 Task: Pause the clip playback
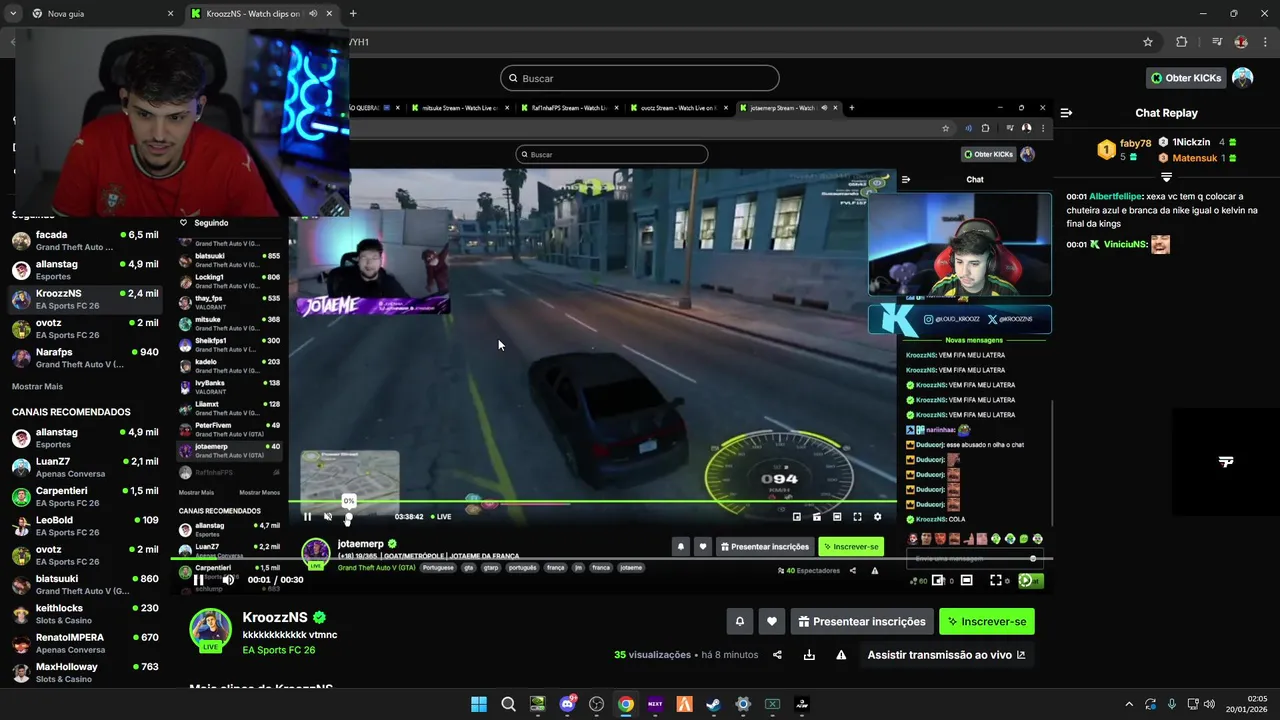pyautogui.click(x=199, y=580)
